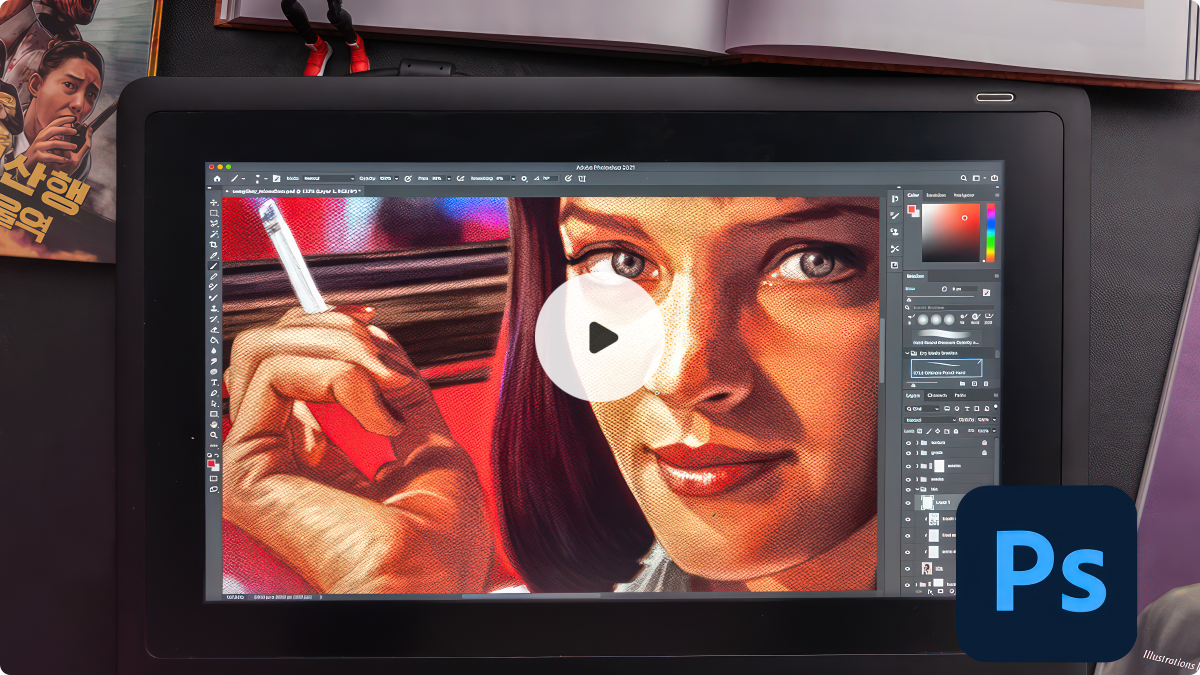Switch to the Color tab

[x=913, y=195]
